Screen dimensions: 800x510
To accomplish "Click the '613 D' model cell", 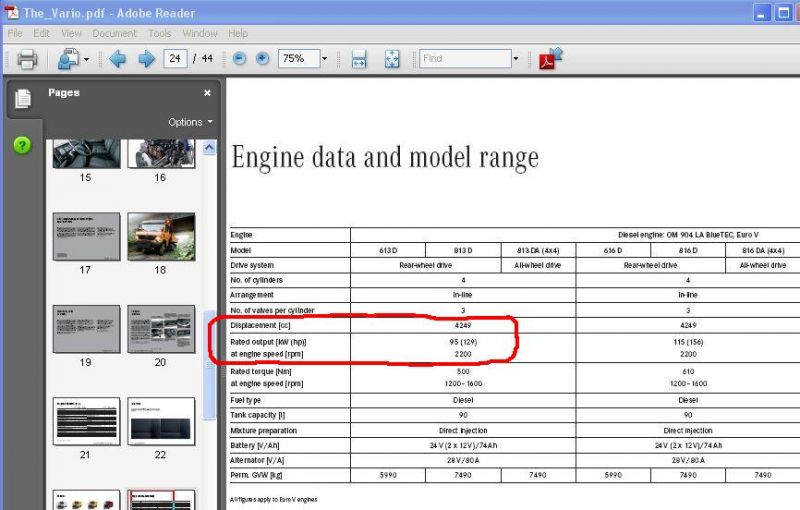I will (x=388, y=250).
